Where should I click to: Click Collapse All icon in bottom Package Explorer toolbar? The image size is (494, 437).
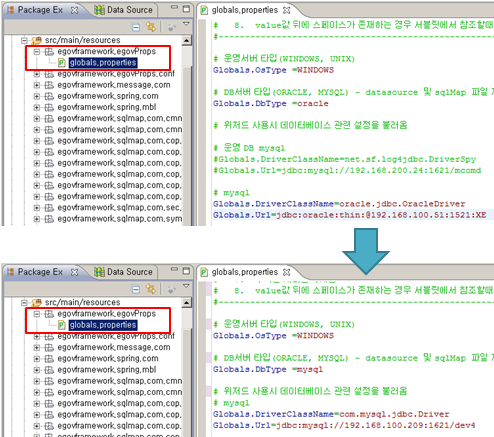[136, 289]
